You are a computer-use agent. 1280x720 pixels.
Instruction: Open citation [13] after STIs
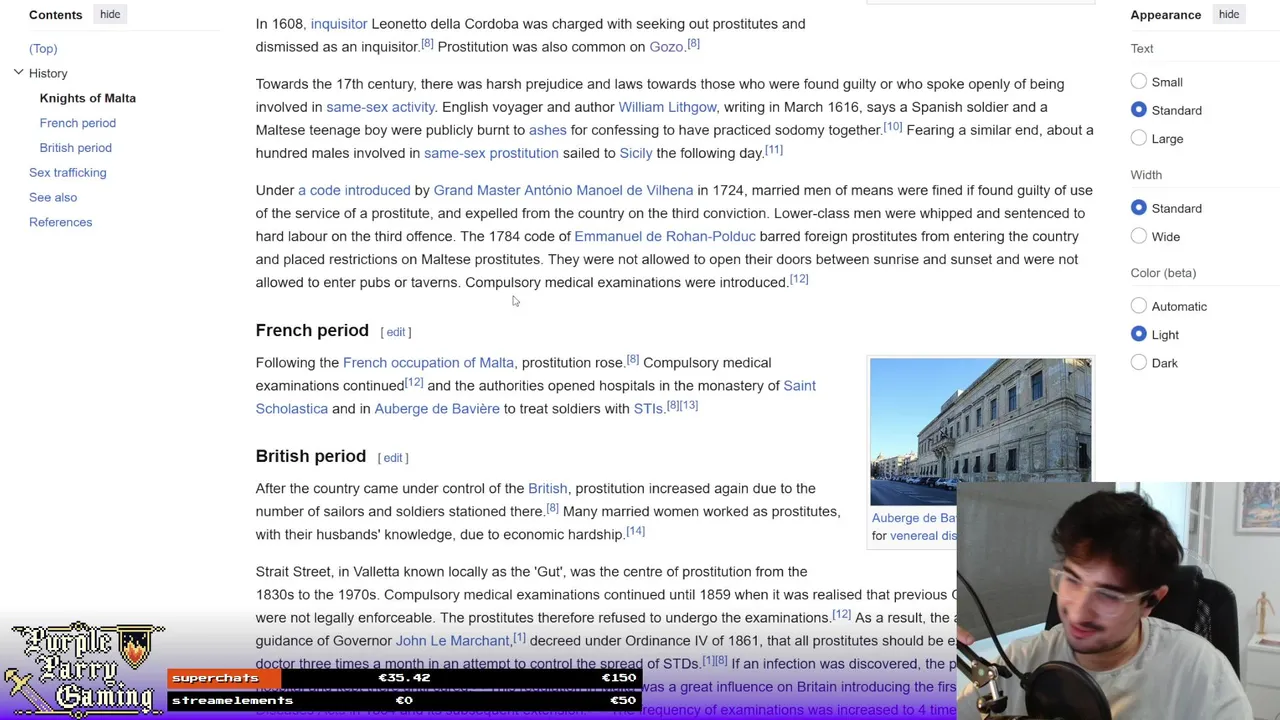pos(689,406)
